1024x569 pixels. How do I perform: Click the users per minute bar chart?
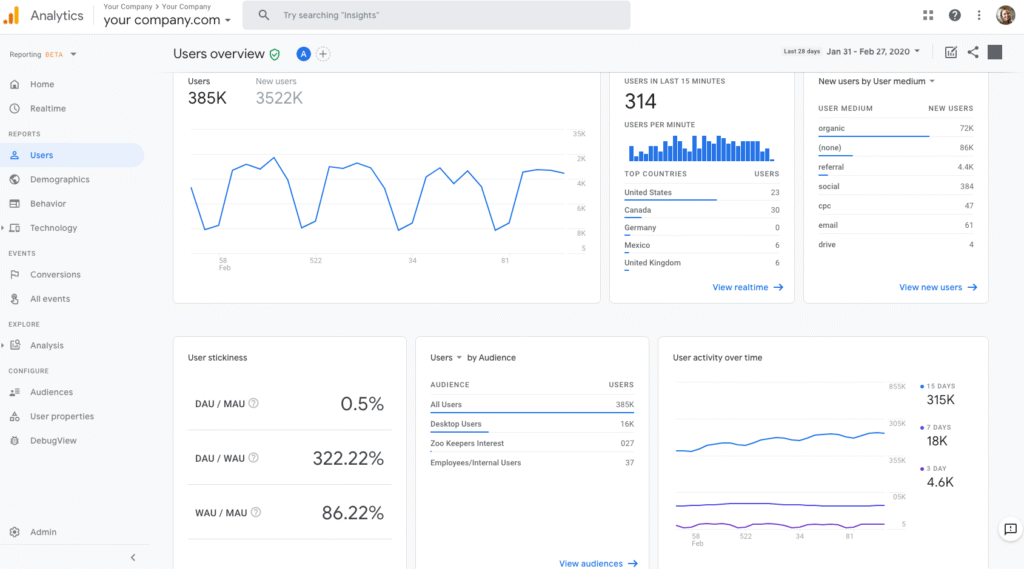click(701, 148)
